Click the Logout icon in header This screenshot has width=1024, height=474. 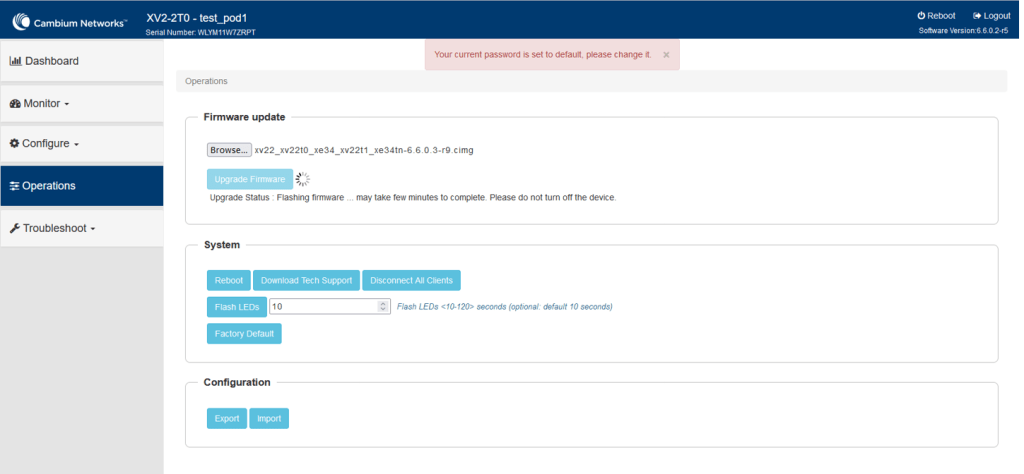[x=976, y=16]
